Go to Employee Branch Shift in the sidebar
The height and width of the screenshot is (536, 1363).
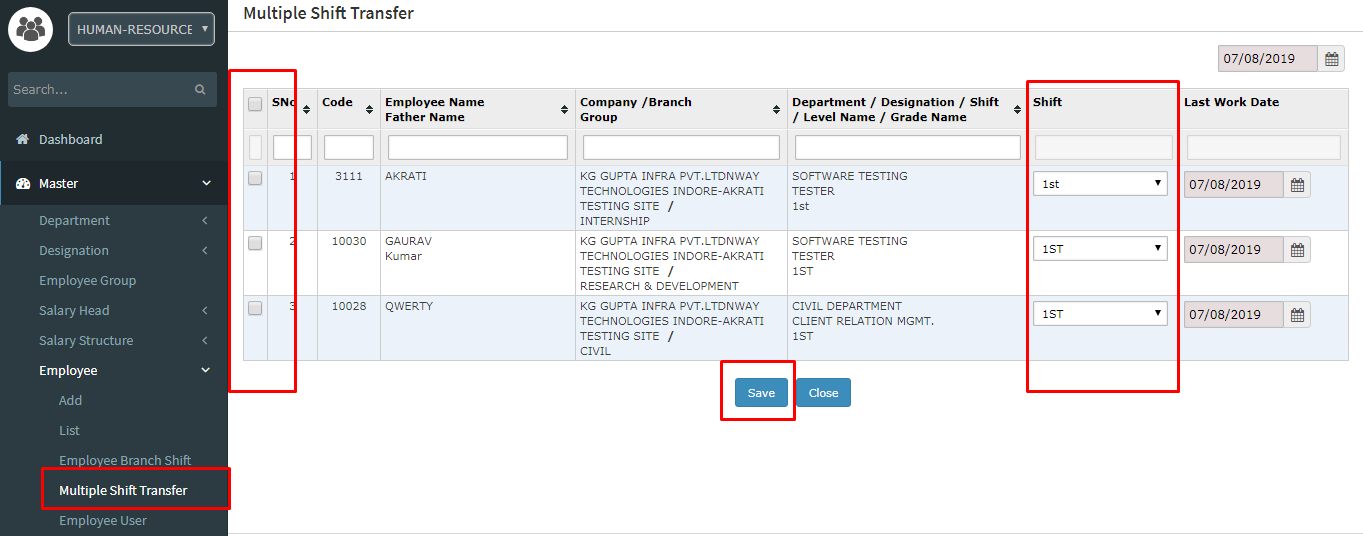[x=125, y=460]
